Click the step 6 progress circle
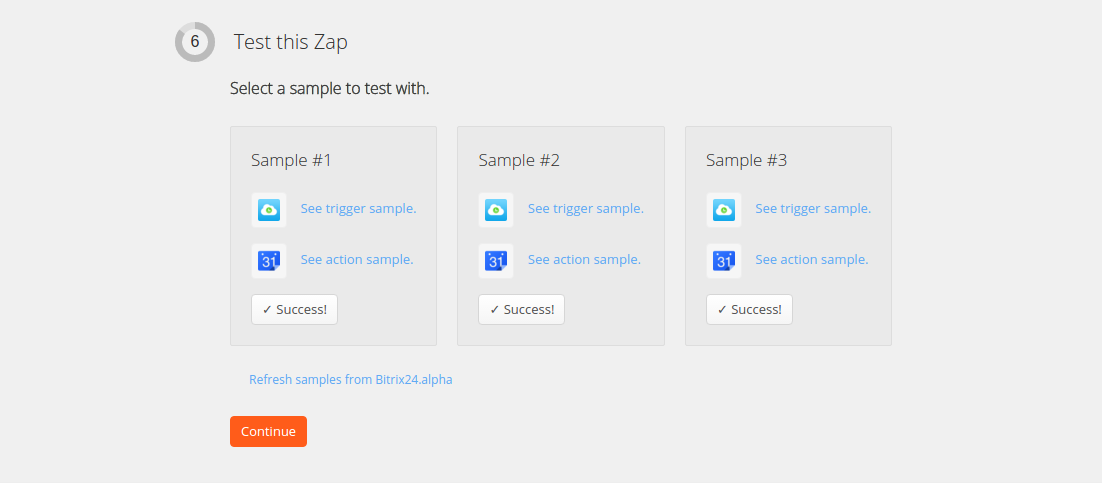The width and height of the screenshot is (1102, 488). click(195, 42)
